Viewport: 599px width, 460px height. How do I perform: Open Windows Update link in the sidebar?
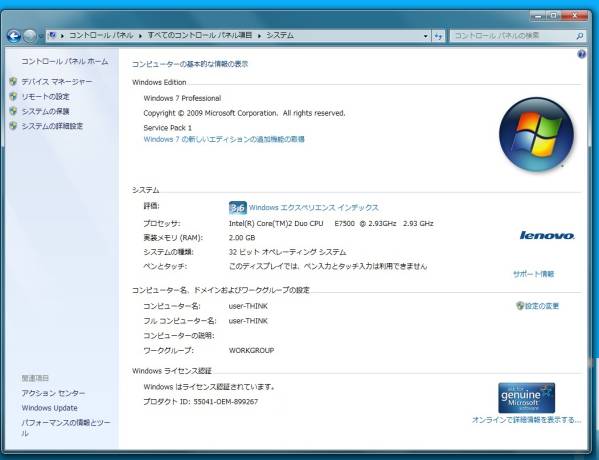click(50, 408)
